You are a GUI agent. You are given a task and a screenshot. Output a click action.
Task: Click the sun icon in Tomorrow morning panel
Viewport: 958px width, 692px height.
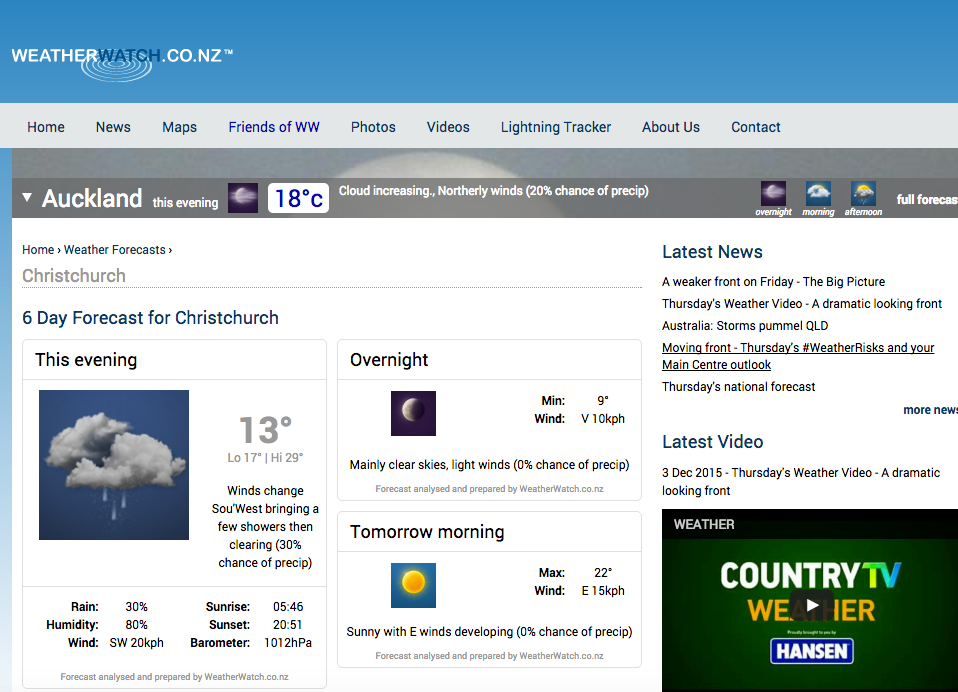click(x=413, y=585)
